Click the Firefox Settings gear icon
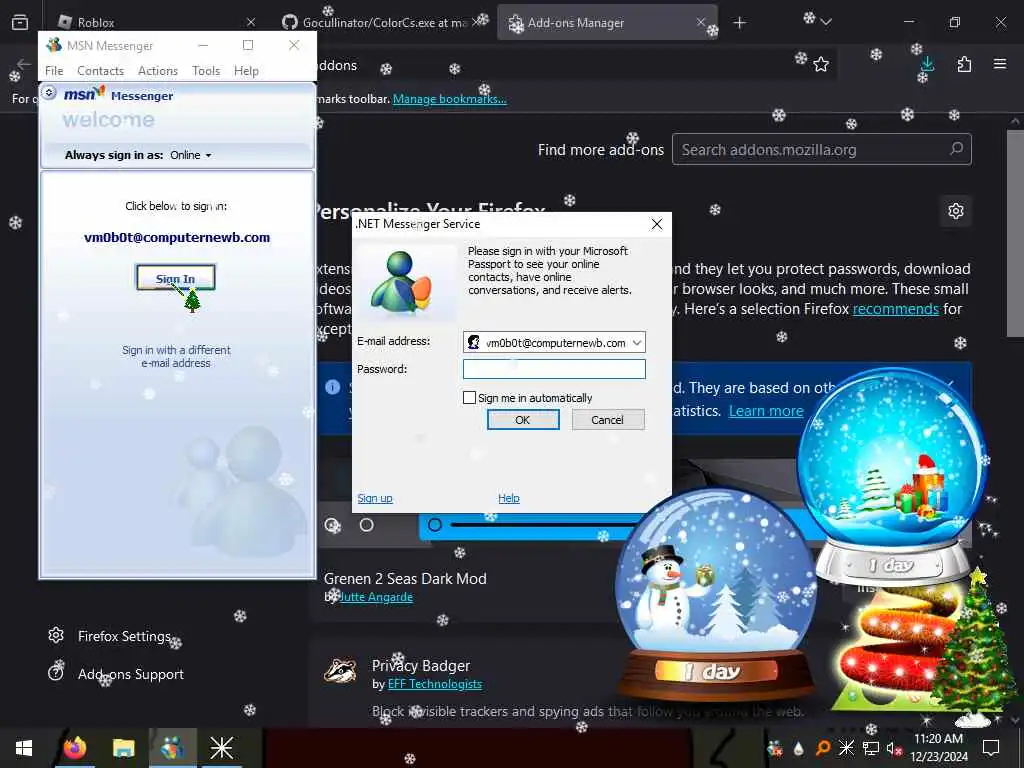The height and width of the screenshot is (768, 1024). click(x=56, y=635)
